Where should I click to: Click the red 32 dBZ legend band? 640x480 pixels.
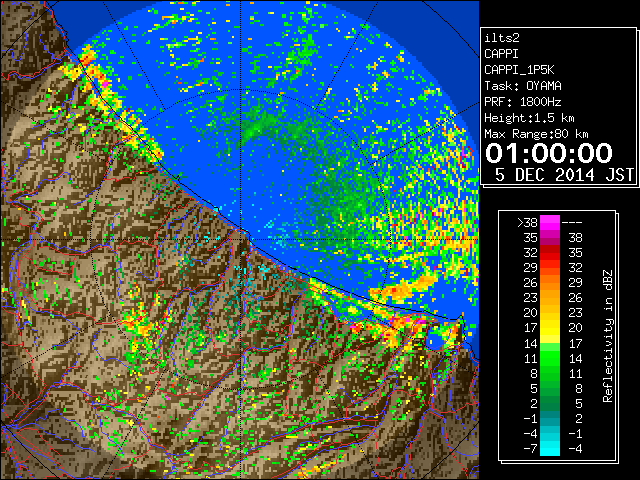coord(550,253)
